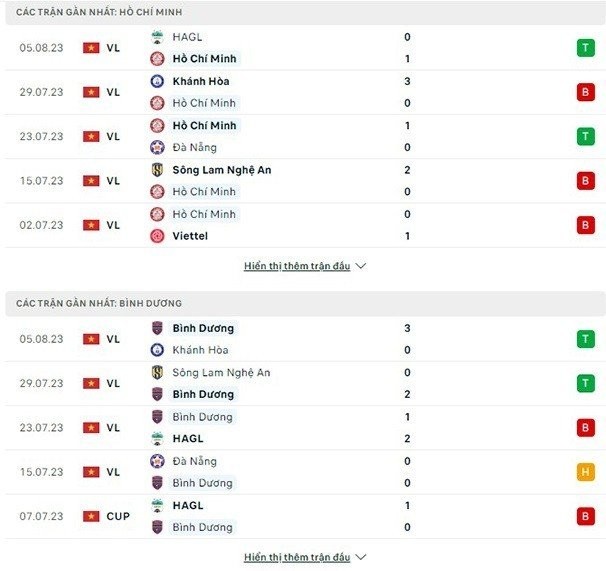Click the HAGL club logo in the 05.08.23 match
The width and height of the screenshot is (606, 571).
[x=157, y=37]
